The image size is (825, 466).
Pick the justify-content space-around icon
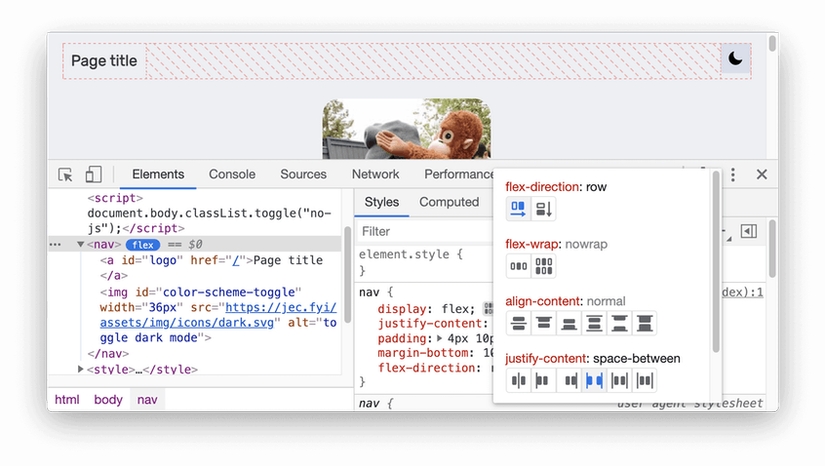pos(620,380)
